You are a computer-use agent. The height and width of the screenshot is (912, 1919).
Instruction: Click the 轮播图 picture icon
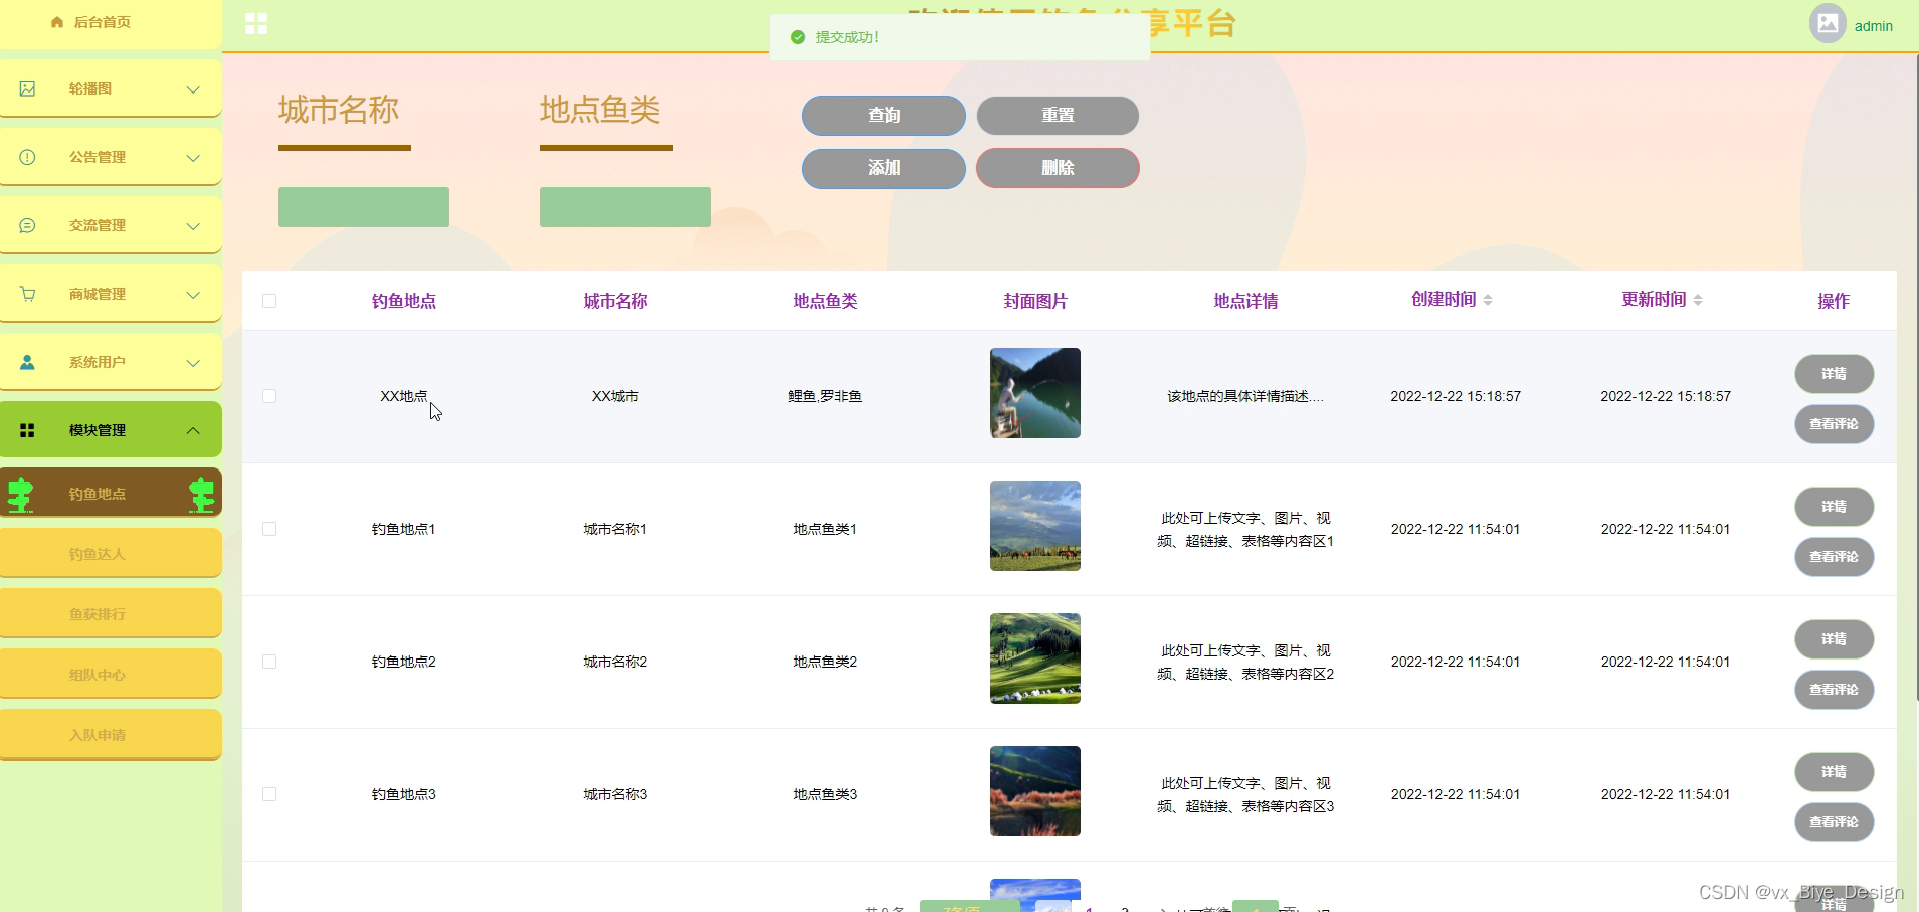(x=27, y=89)
